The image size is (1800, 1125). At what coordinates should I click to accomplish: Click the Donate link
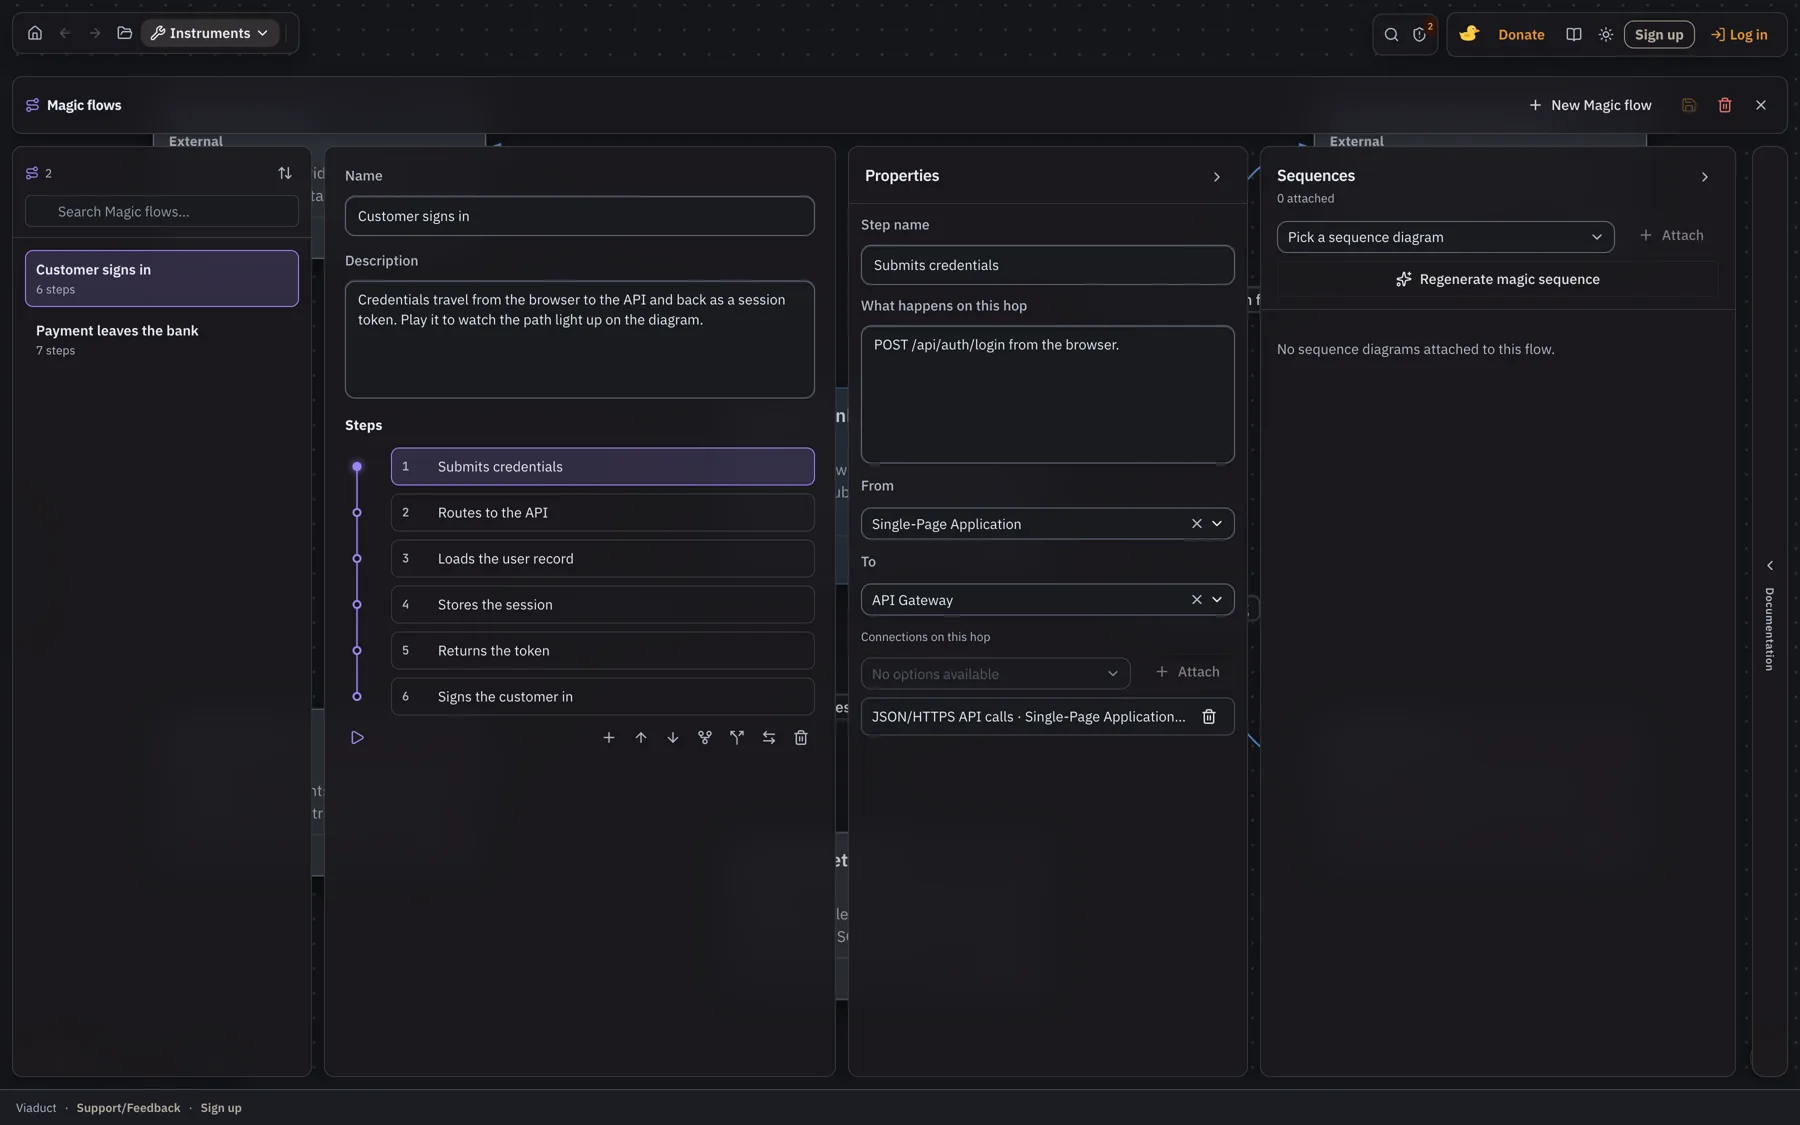coord(1521,35)
